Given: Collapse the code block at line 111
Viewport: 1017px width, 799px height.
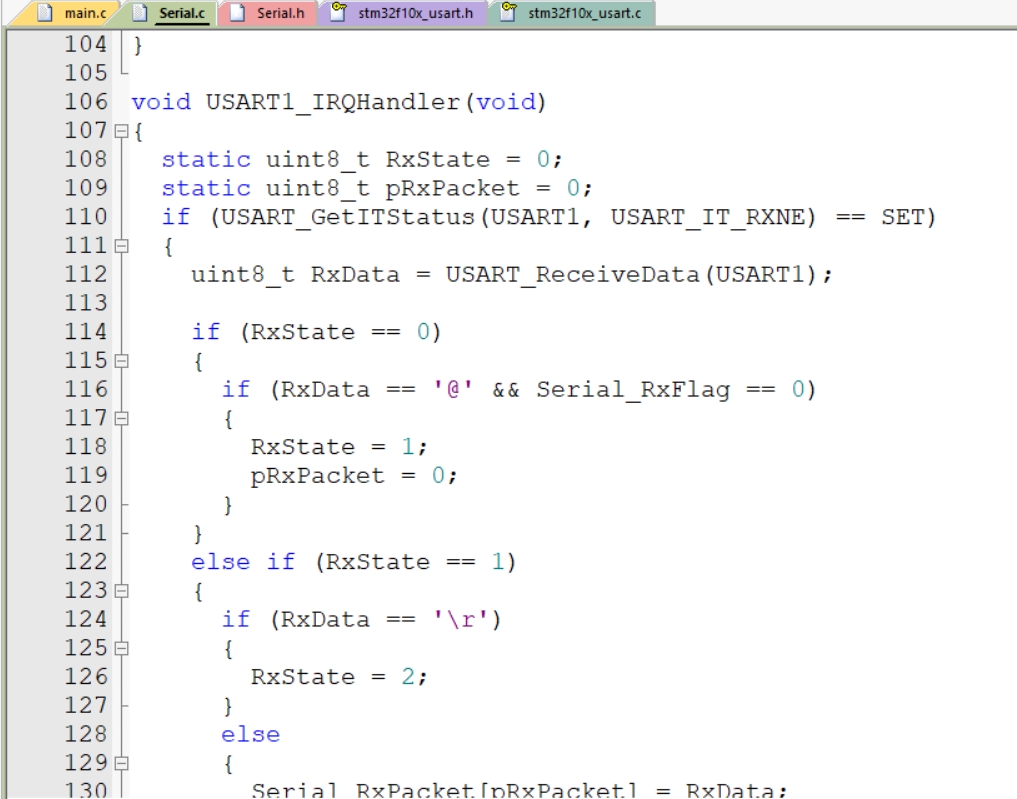Looking at the screenshot, I should [121, 246].
